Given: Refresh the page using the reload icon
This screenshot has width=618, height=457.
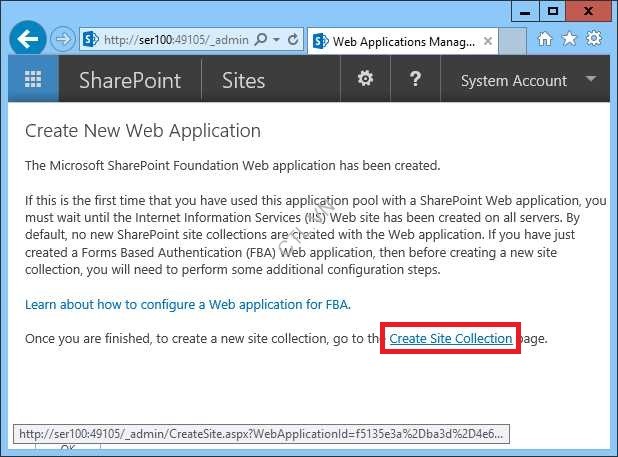Looking at the screenshot, I should (x=293, y=40).
